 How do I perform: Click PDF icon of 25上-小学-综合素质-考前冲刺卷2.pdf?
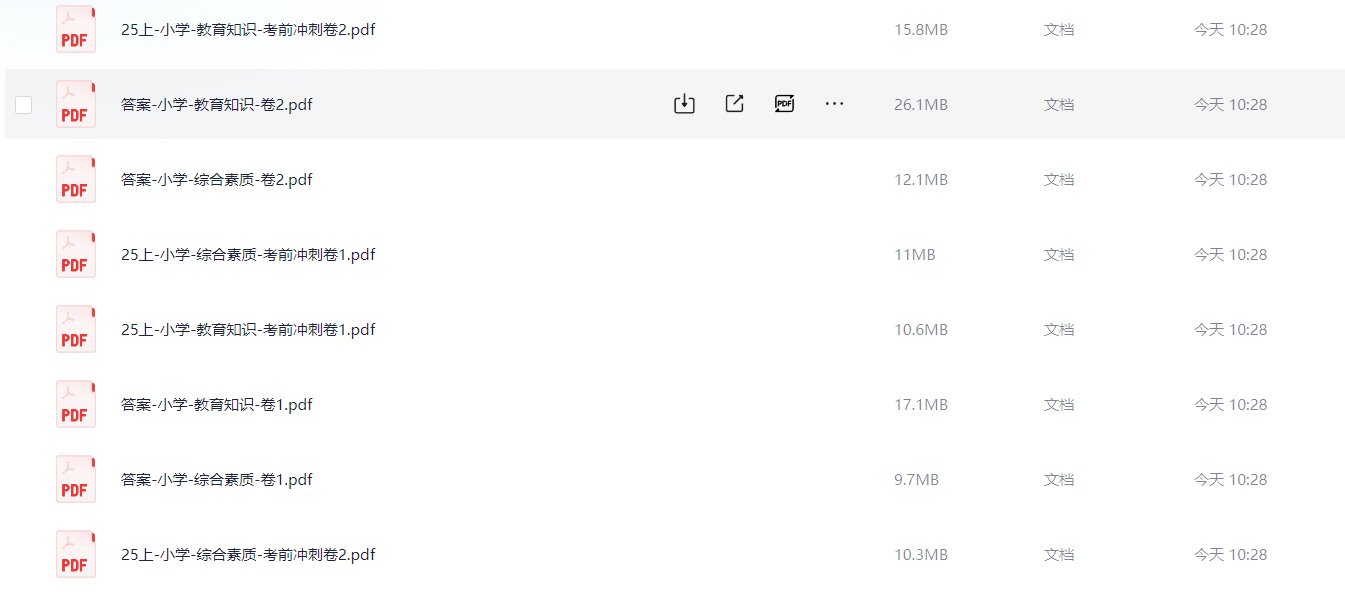tap(76, 554)
